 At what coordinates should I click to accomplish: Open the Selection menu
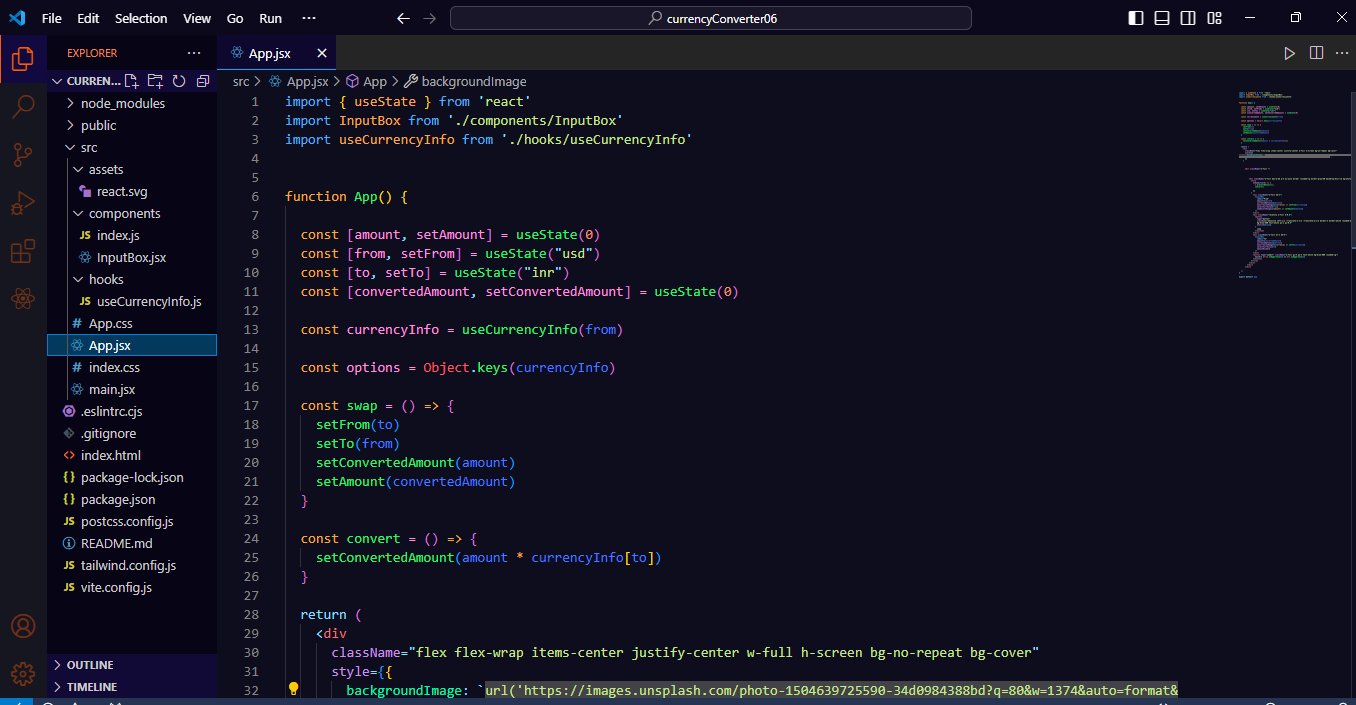[x=141, y=18]
